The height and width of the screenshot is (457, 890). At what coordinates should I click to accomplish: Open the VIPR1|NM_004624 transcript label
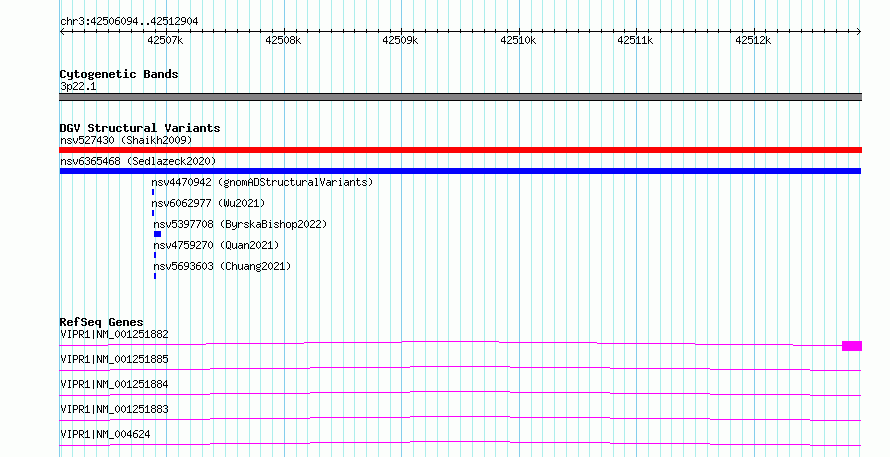pyautogui.click(x=105, y=434)
